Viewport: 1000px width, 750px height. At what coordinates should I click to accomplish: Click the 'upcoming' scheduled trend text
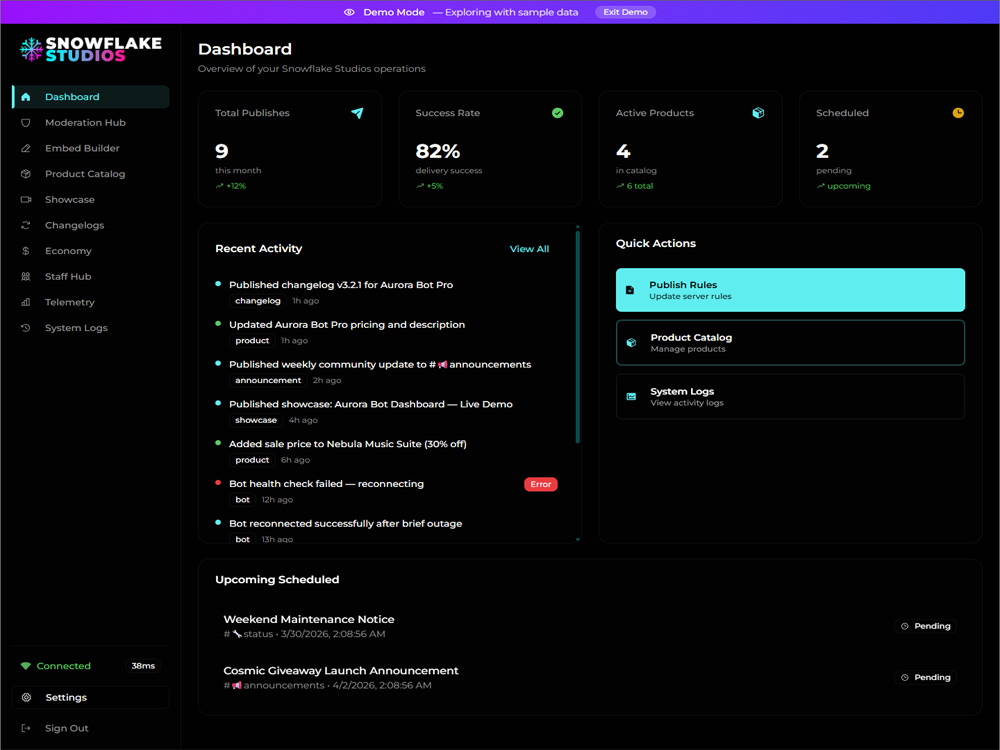pyautogui.click(x=848, y=186)
